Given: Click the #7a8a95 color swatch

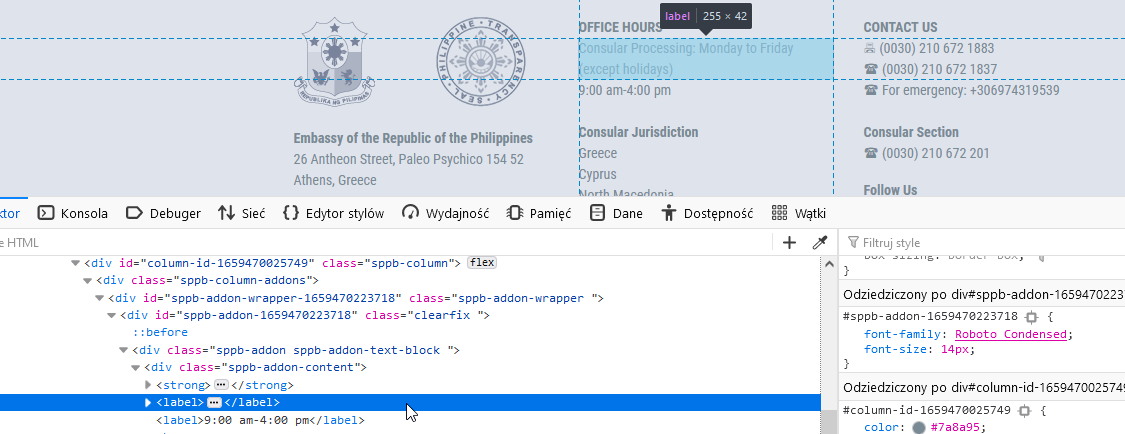Looking at the screenshot, I should [x=918, y=428].
